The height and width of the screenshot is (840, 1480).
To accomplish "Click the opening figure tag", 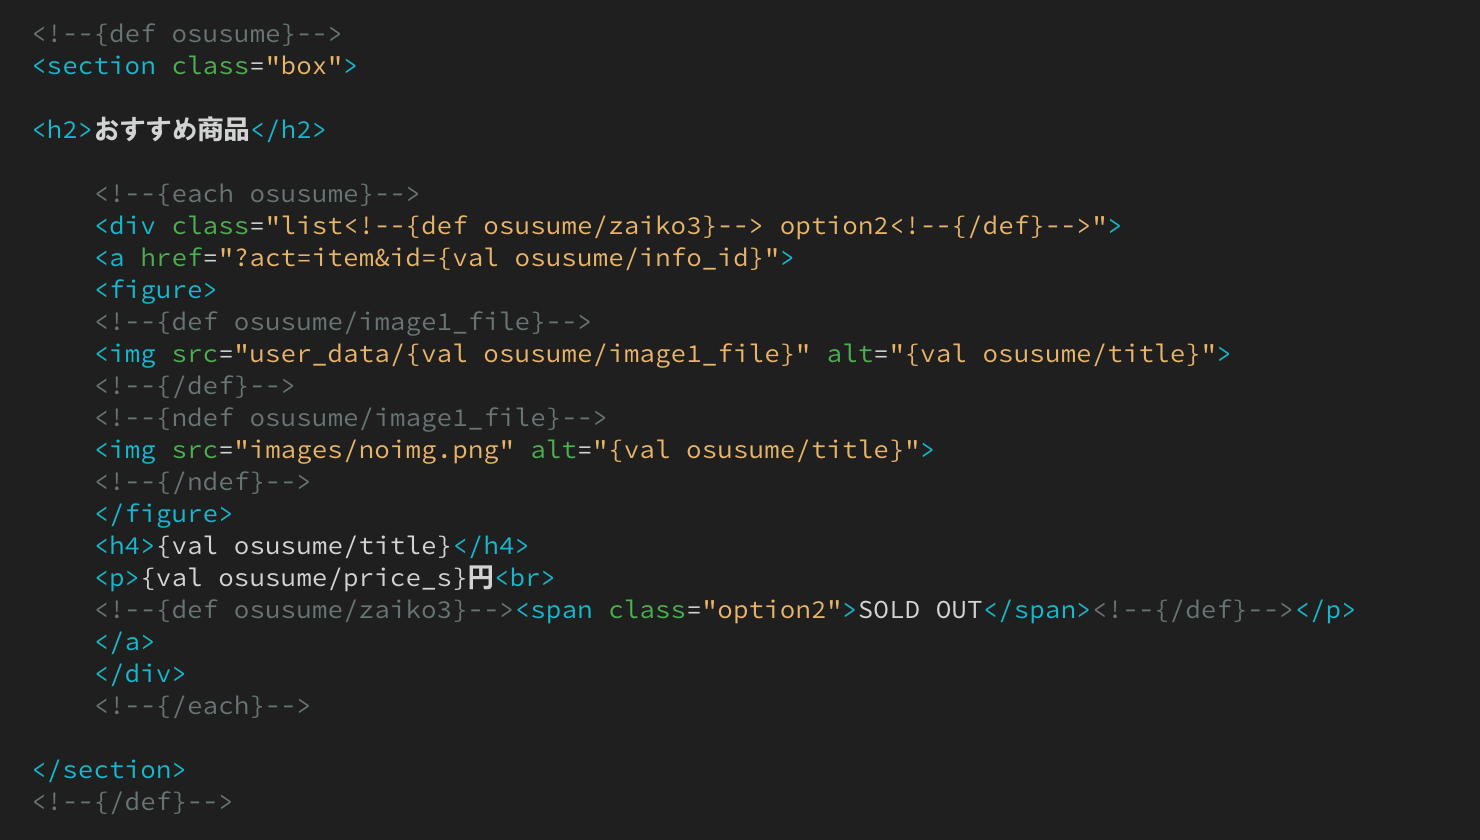I will (156, 290).
